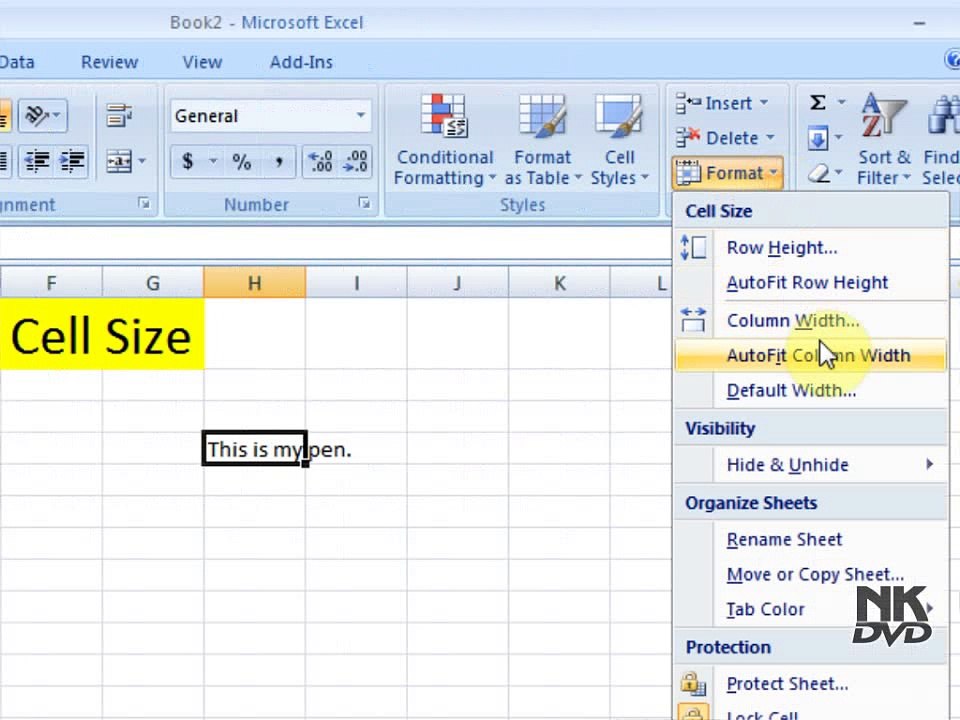Open Find & Select binoculars icon
Viewport: 960px width, 720px height.
944,116
